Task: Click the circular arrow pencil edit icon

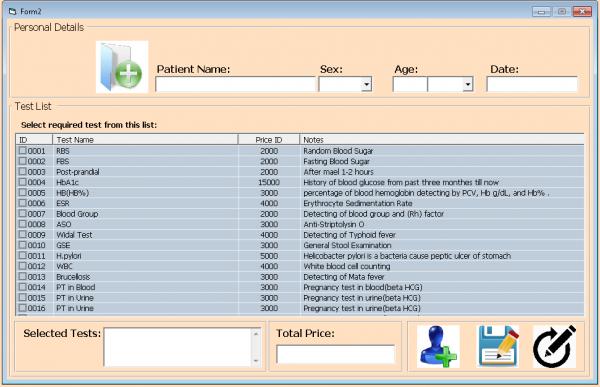Action: coord(554,346)
